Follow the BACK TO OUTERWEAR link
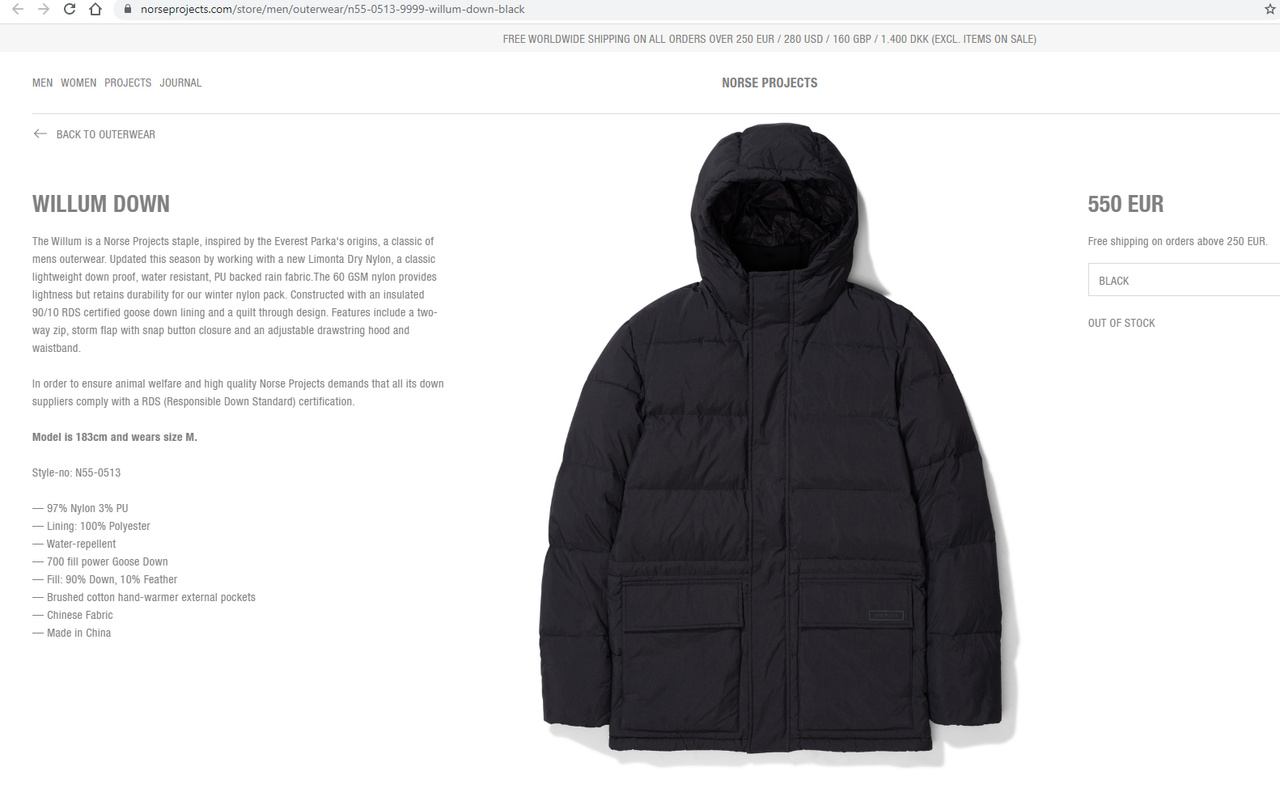Screen dimensions: 1280x805 coord(106,134)
